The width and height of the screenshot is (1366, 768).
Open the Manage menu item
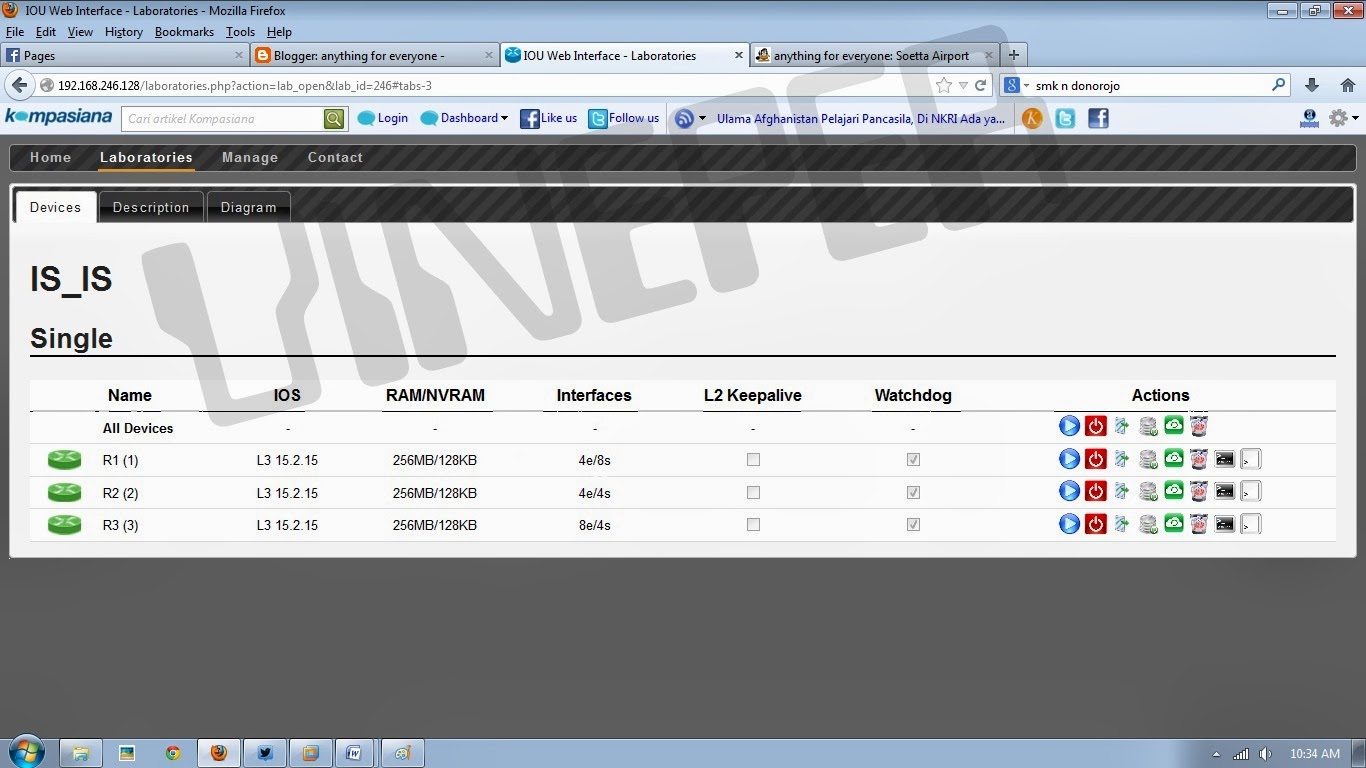pos(250,157)
